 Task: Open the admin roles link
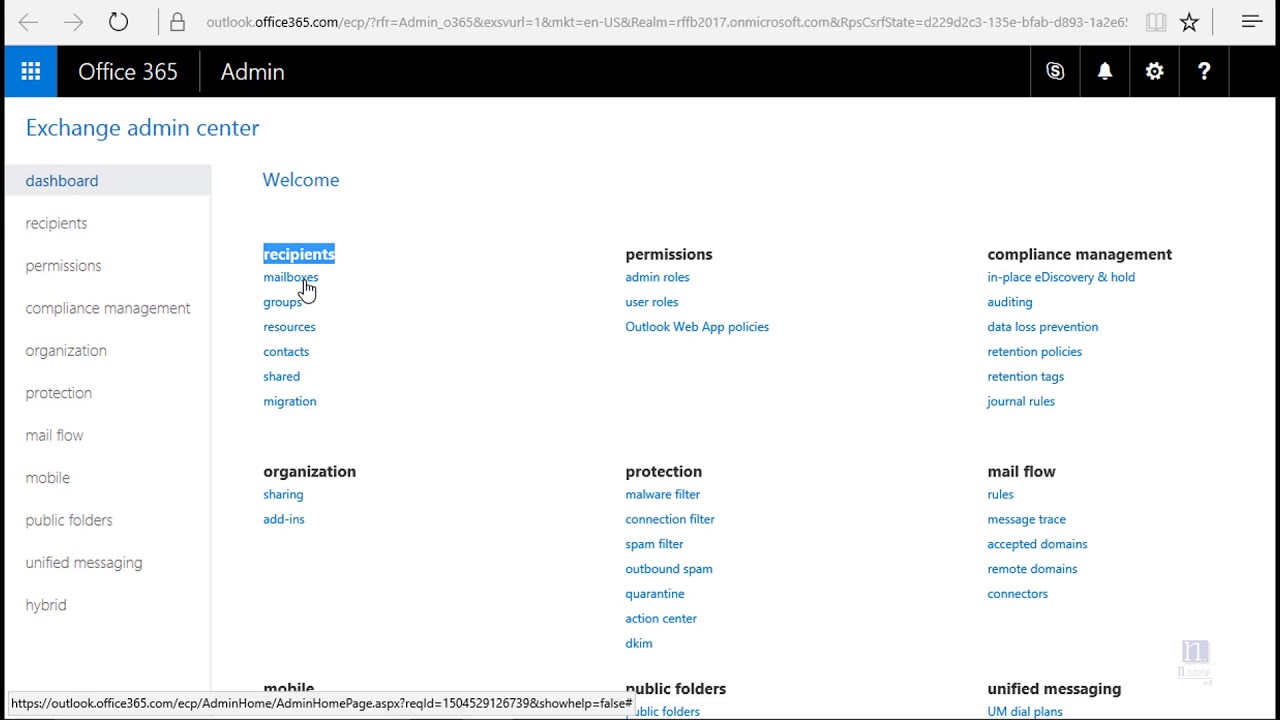(657, 277)
